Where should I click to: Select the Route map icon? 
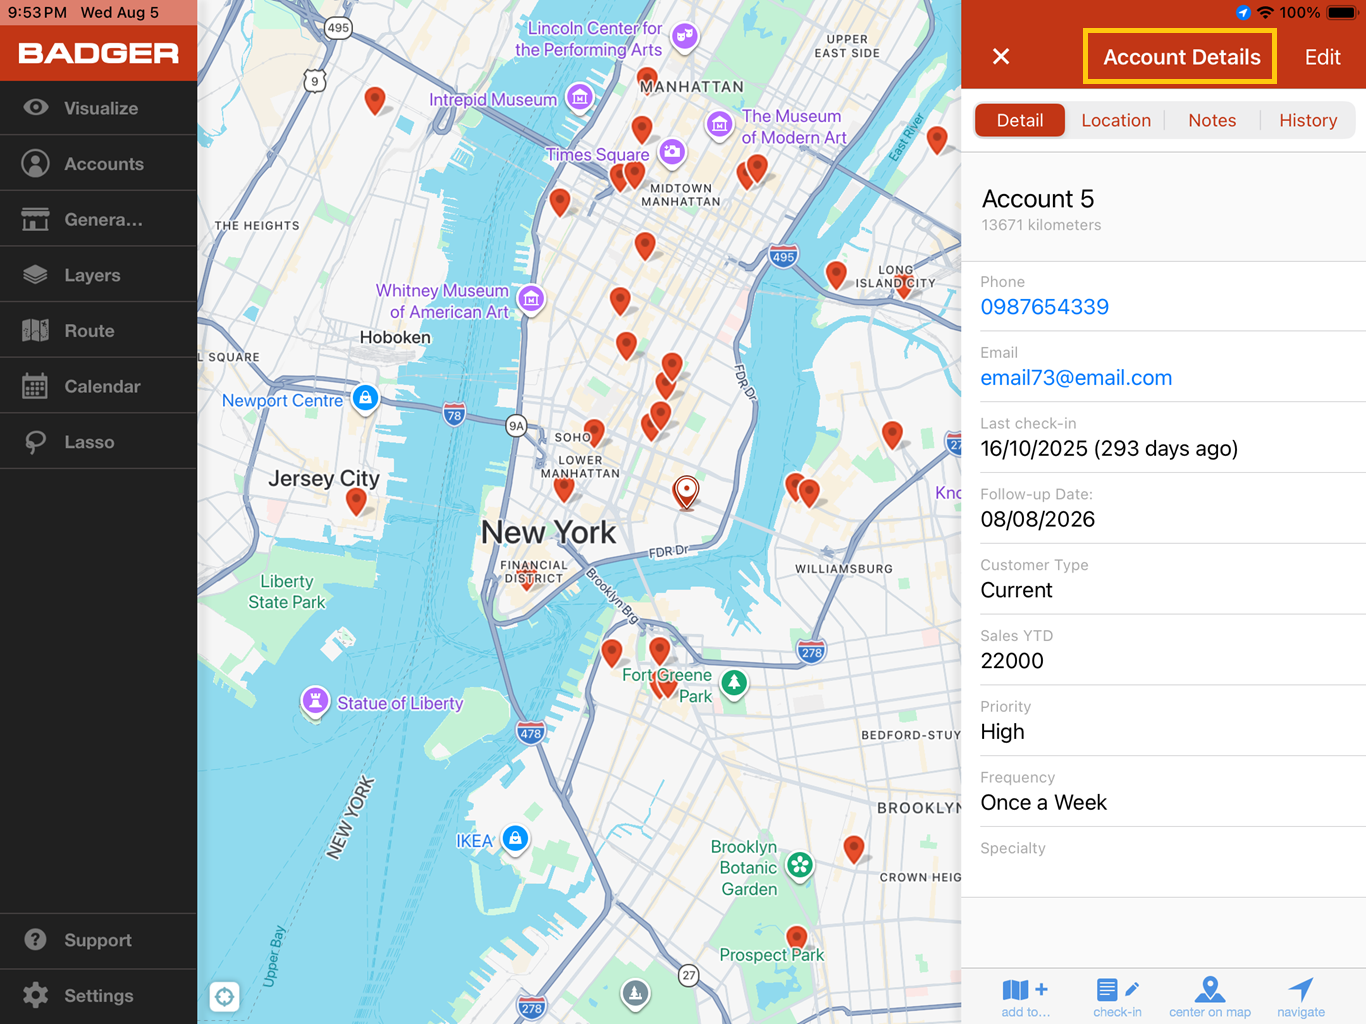[36, 330]
